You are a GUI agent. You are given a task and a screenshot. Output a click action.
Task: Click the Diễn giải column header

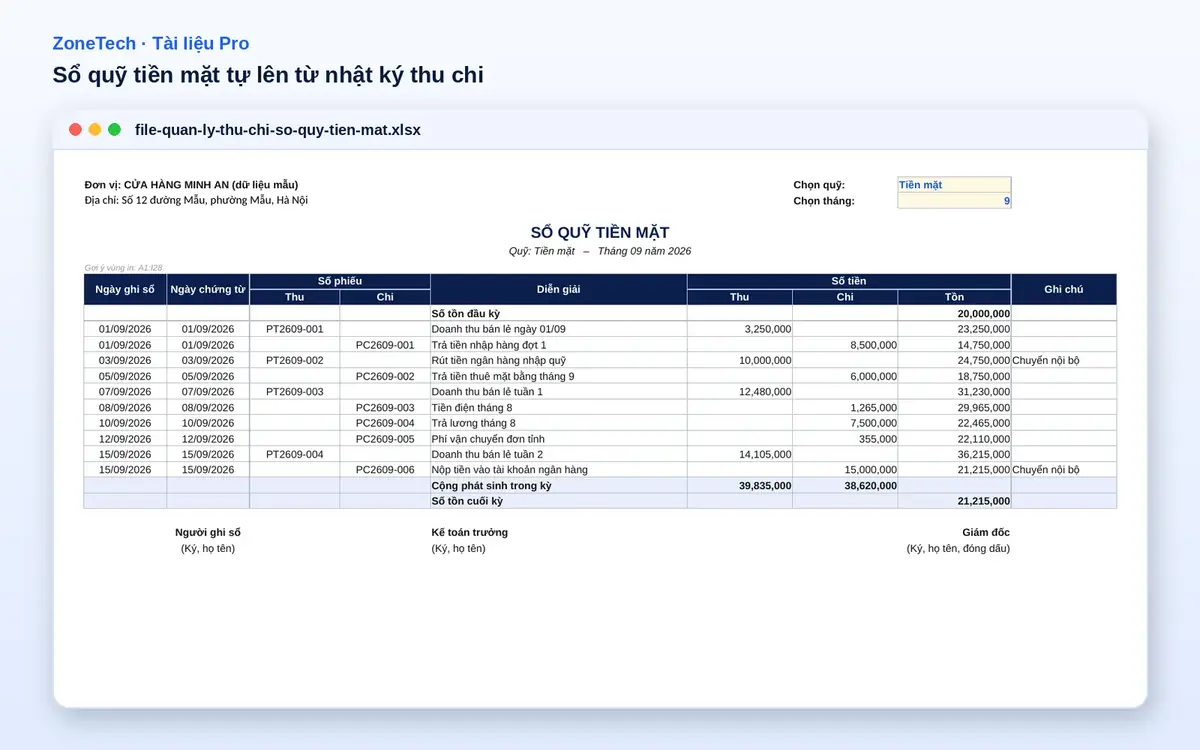click(559, 290)
